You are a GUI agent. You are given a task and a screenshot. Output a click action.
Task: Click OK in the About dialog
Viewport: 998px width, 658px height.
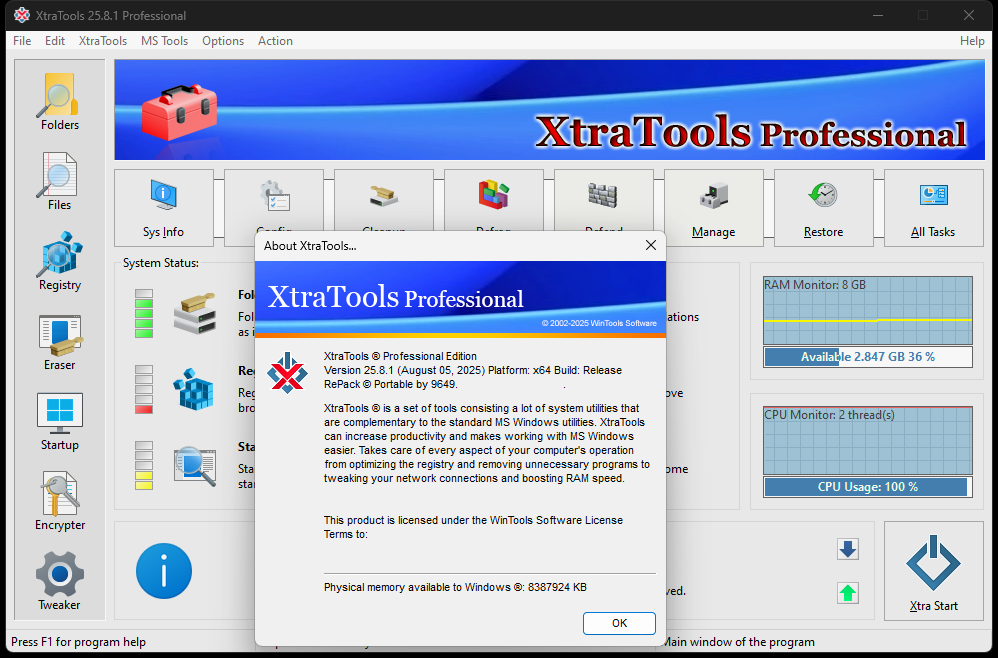[x=619, y=623]
